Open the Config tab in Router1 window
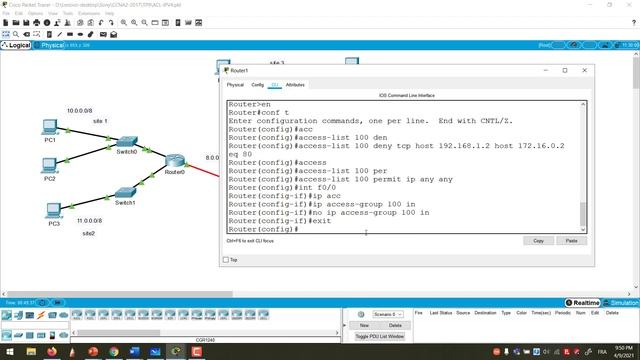The image size is (640, 360). pyautogui.click(x=258, y=85)
